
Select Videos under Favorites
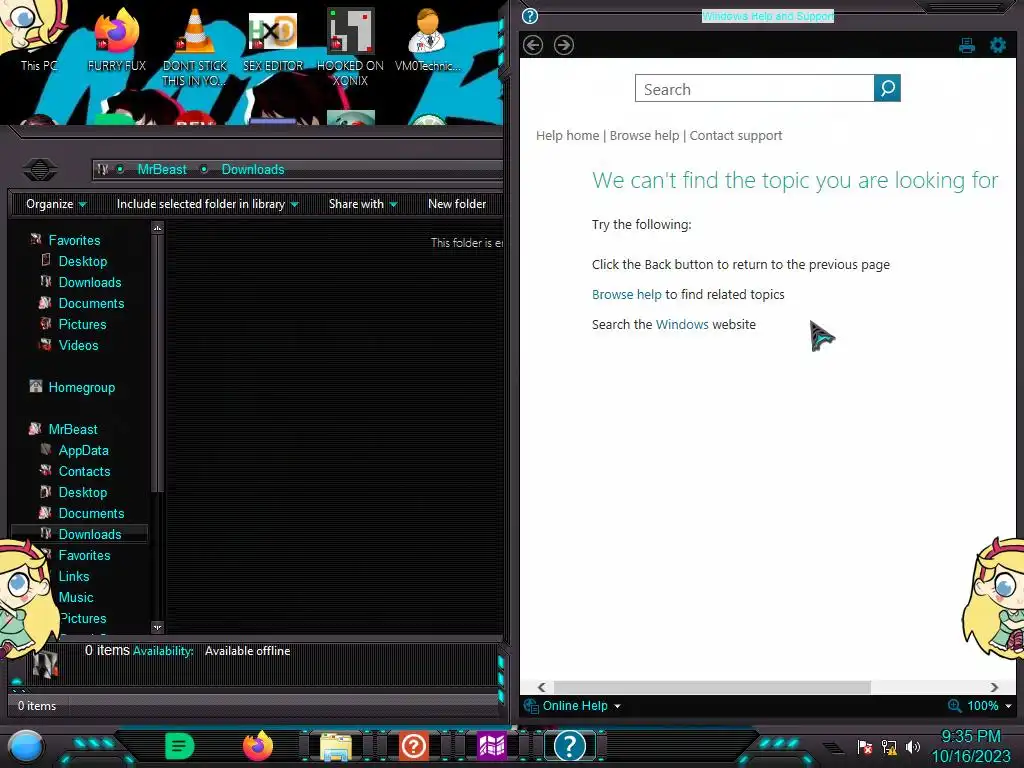pos(78,345)
